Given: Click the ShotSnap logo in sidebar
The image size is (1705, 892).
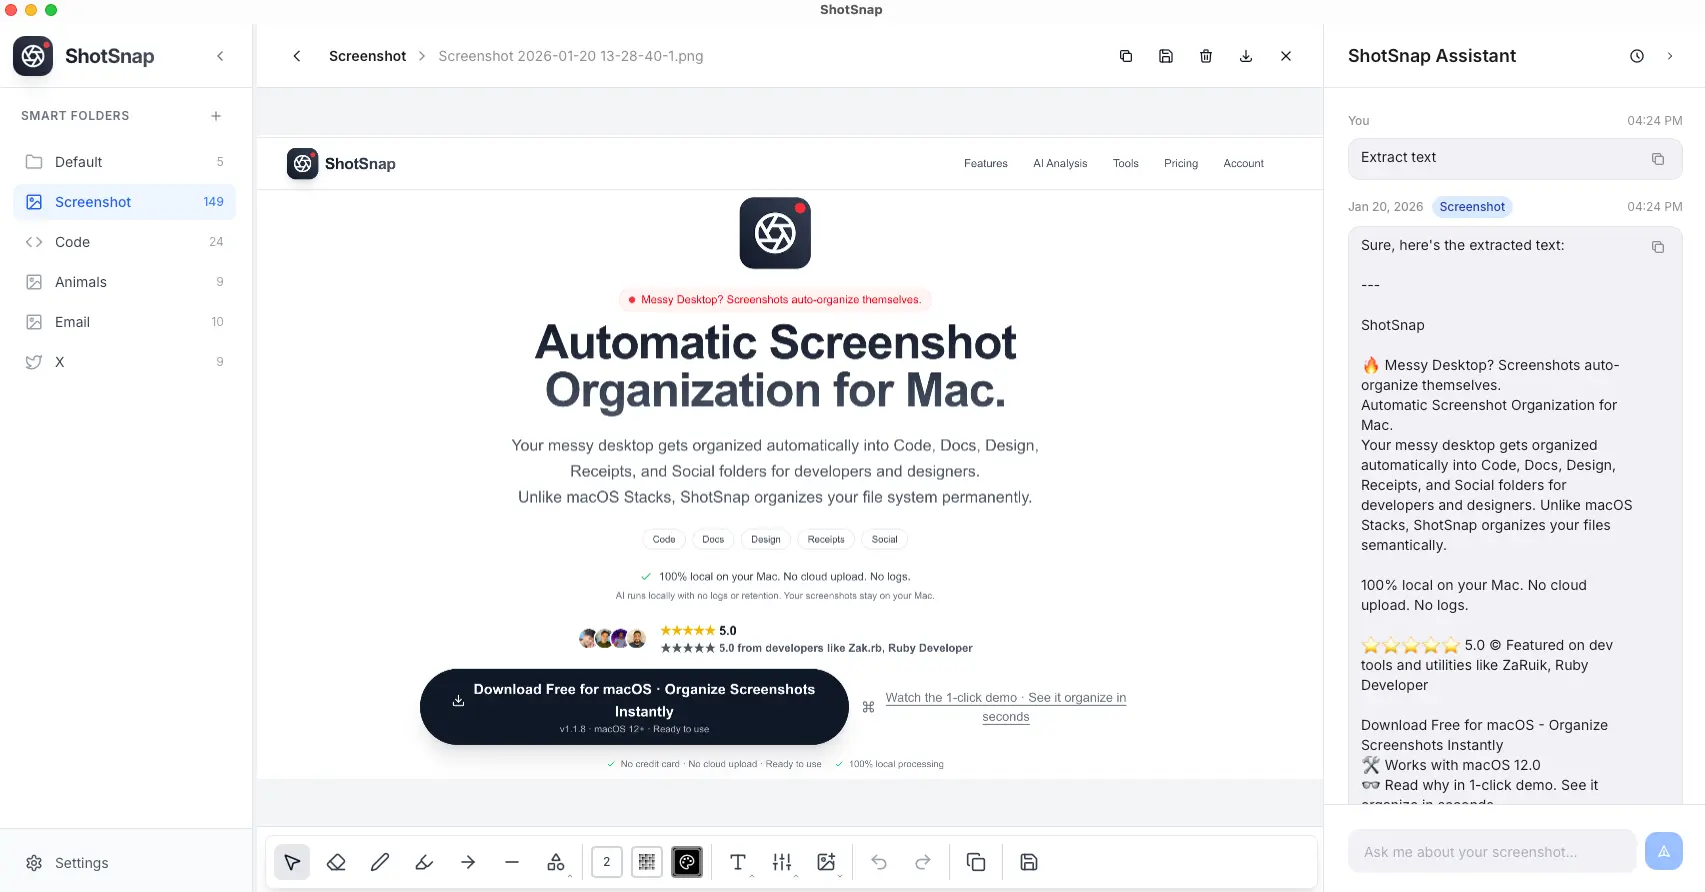Looking at the screenshot, I should [33, 56].
